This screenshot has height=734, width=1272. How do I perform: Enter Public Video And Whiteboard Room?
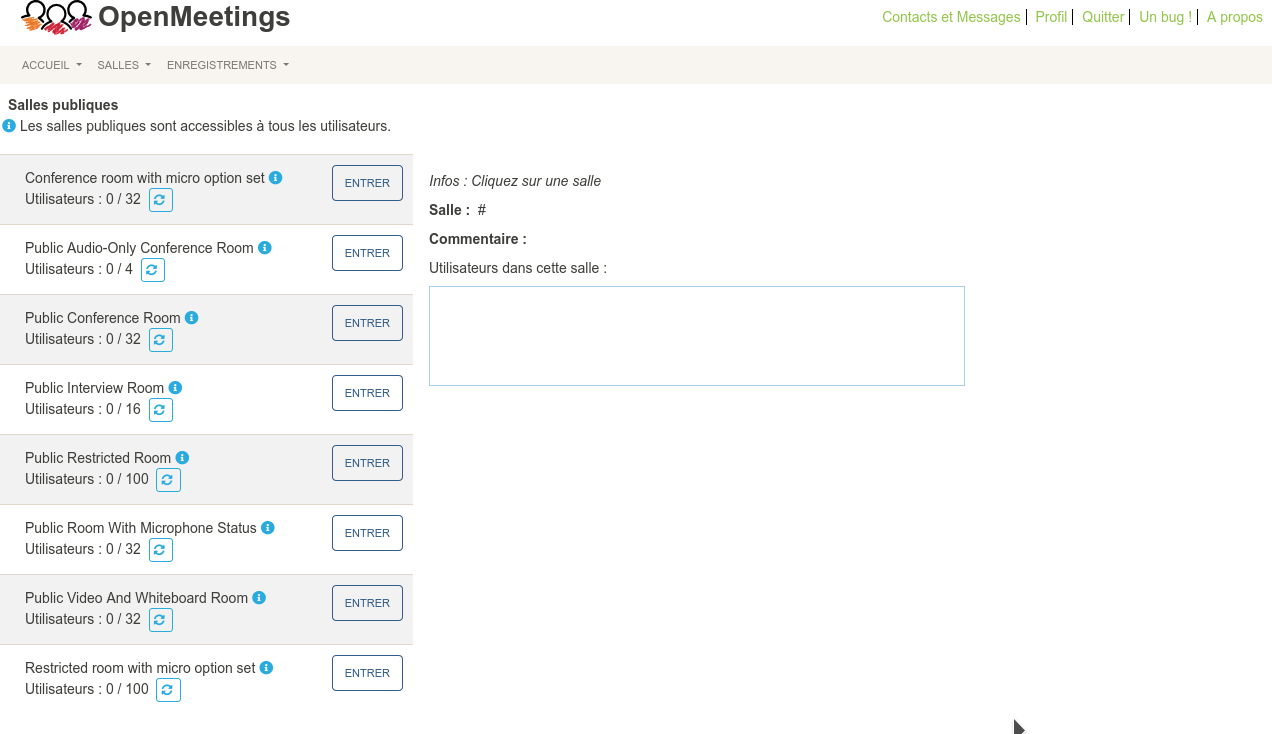(367, 603)
